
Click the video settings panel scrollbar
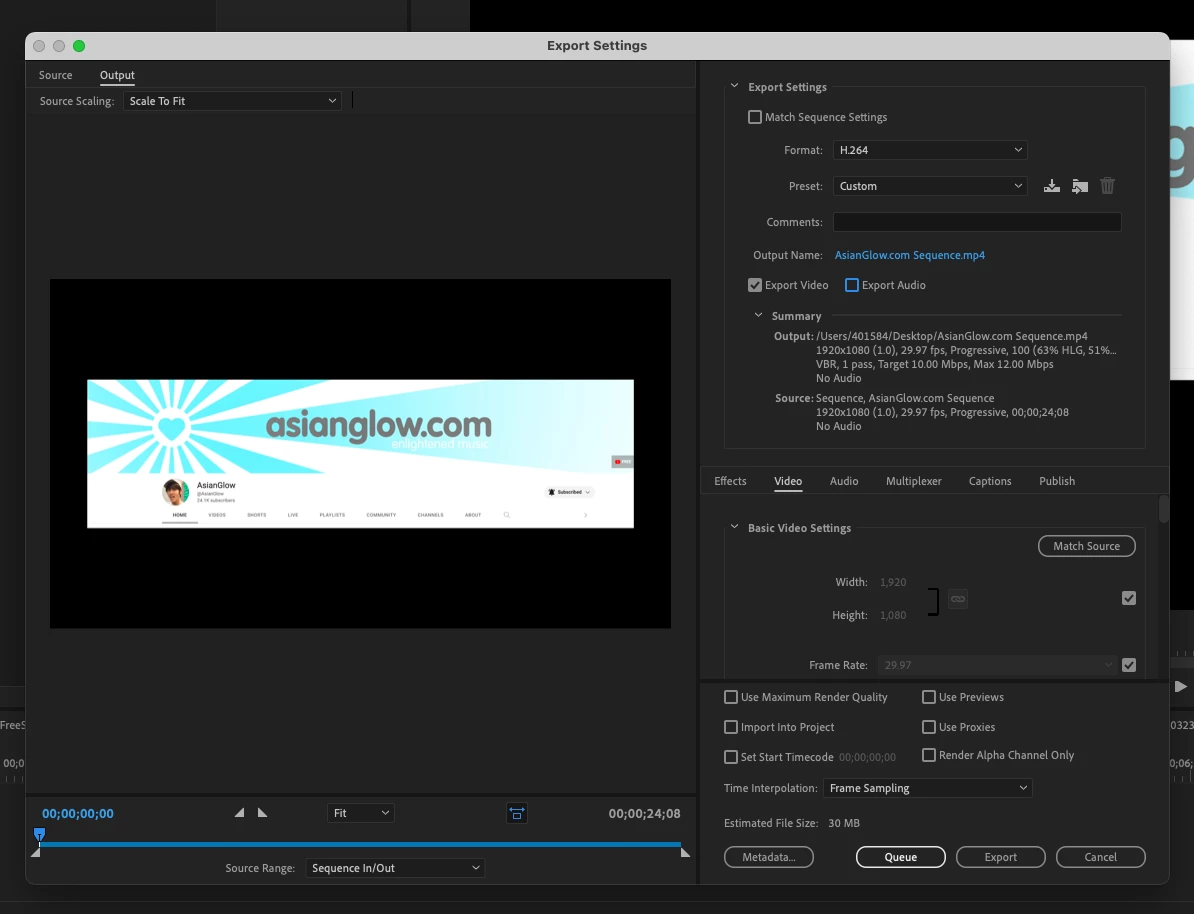(x=1164, y=509)
